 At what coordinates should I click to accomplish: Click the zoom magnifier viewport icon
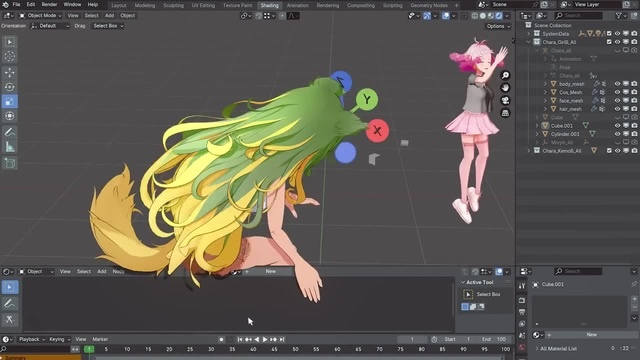[505, 75]
